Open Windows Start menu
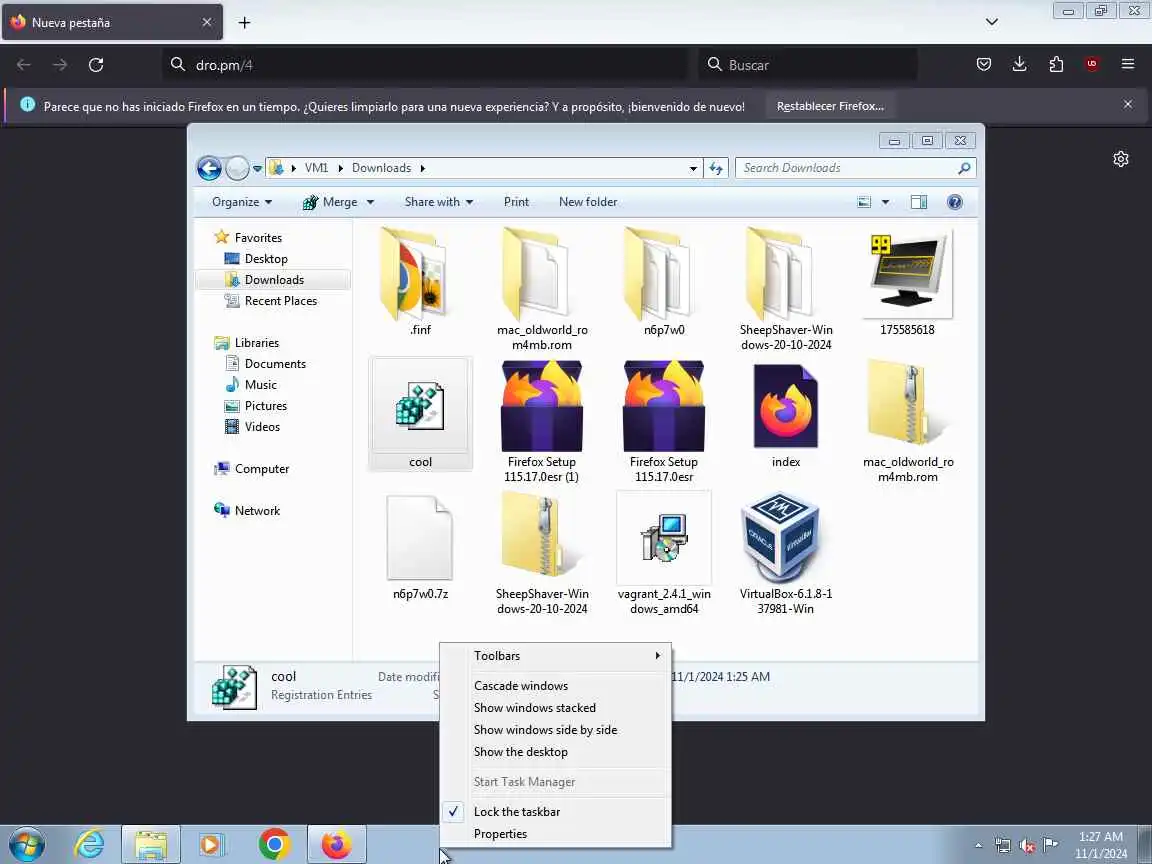This screenshot has width=1152, height=864. point(26,845)
